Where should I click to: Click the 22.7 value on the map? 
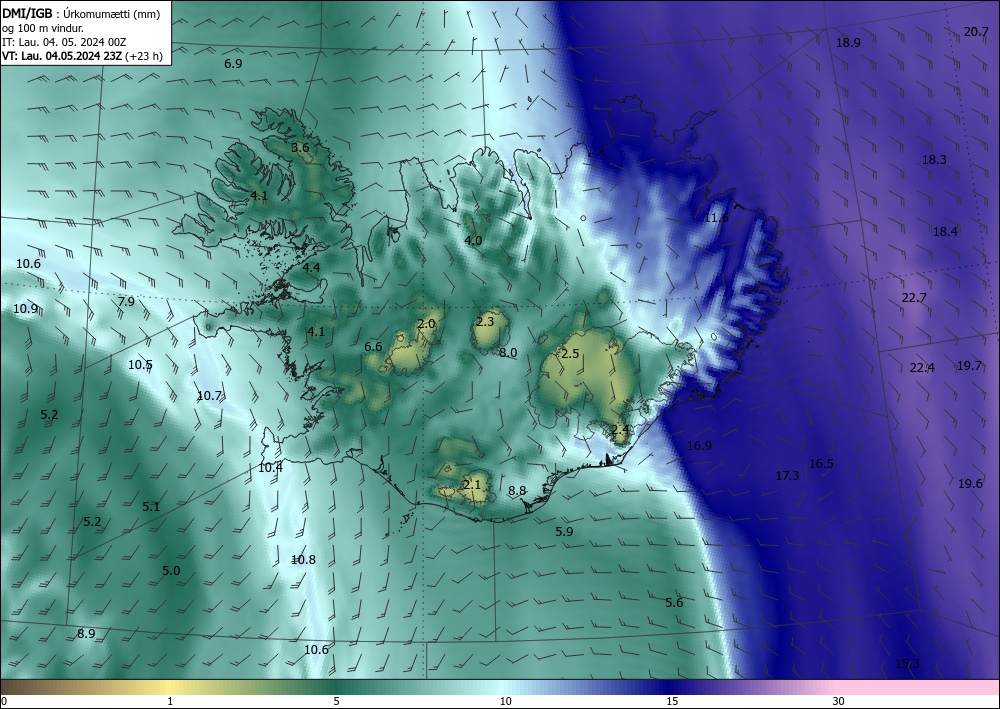tap(915, 298)
